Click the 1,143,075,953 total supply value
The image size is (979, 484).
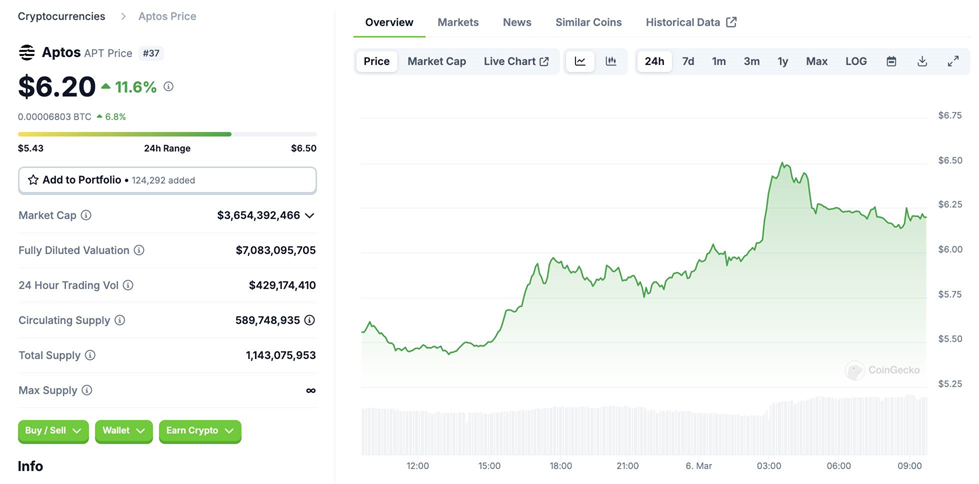[281, 355]
